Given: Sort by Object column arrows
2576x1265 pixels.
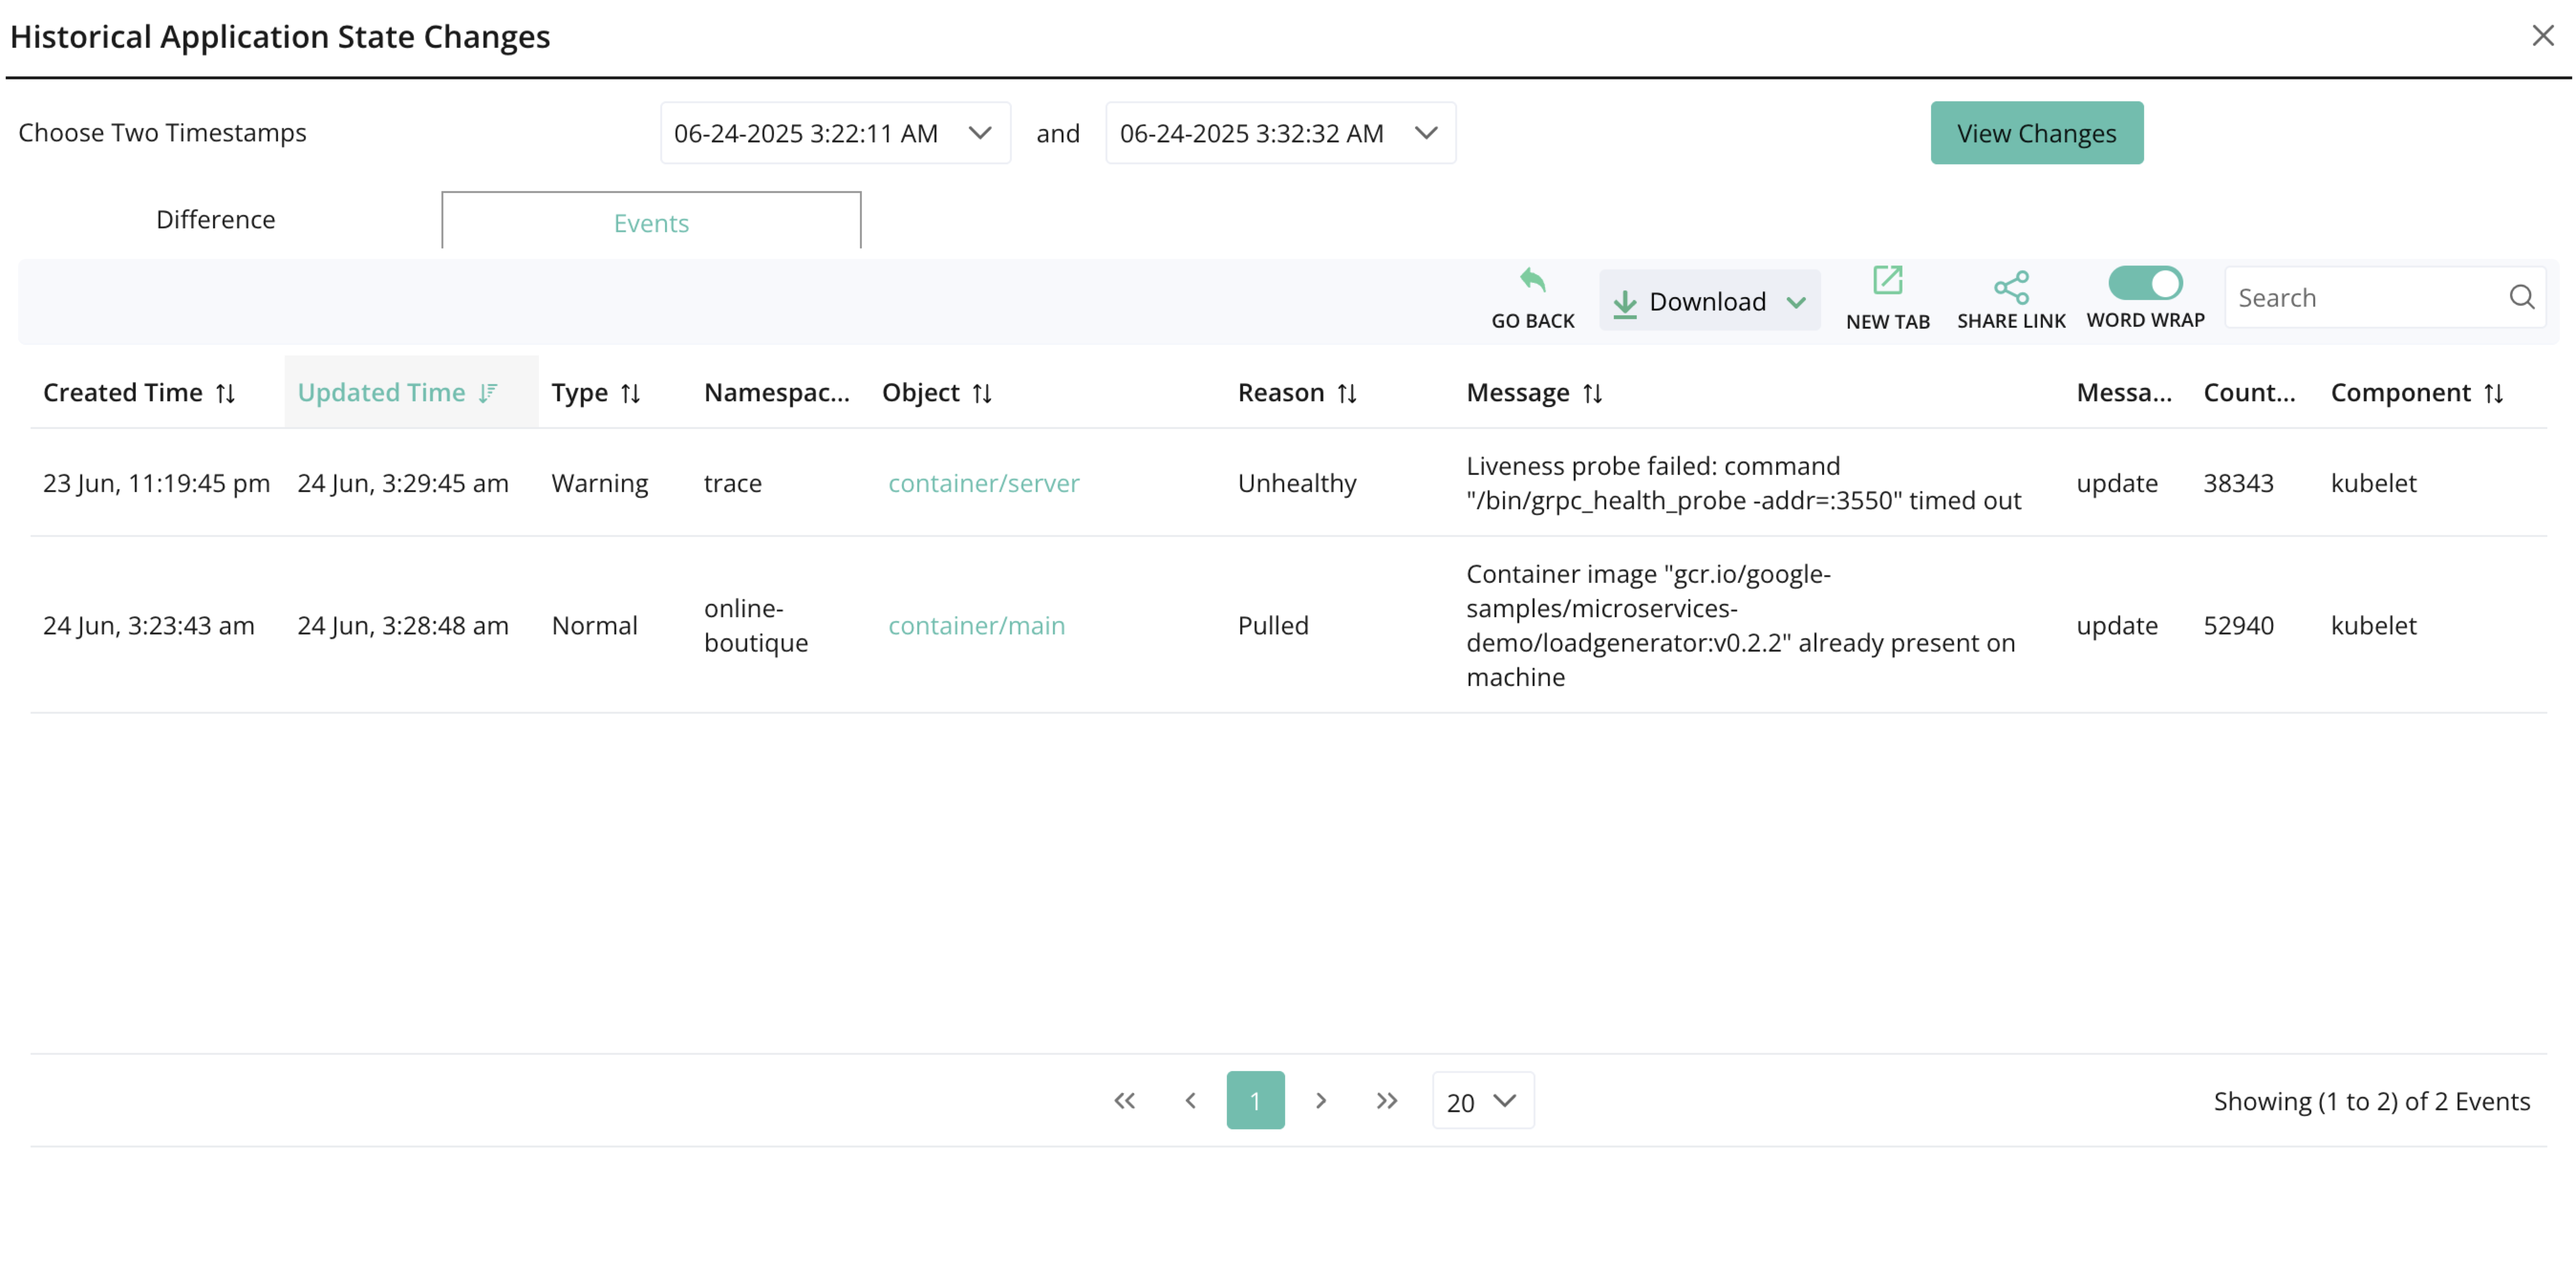Looking at the screenshot, I should pyautogui.click(x=982, y=393).
